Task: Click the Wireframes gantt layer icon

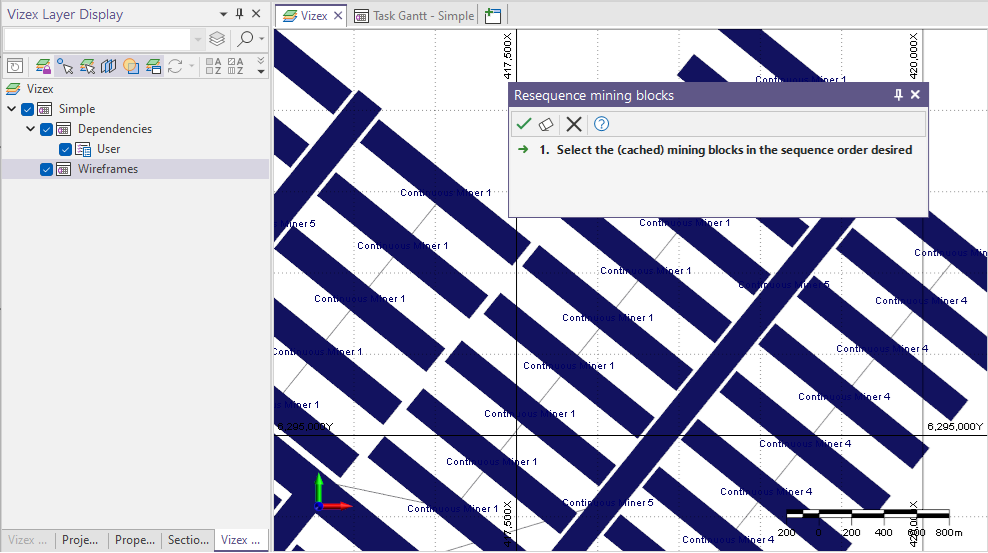Action: pyautogui.click(x=64, y=169)
